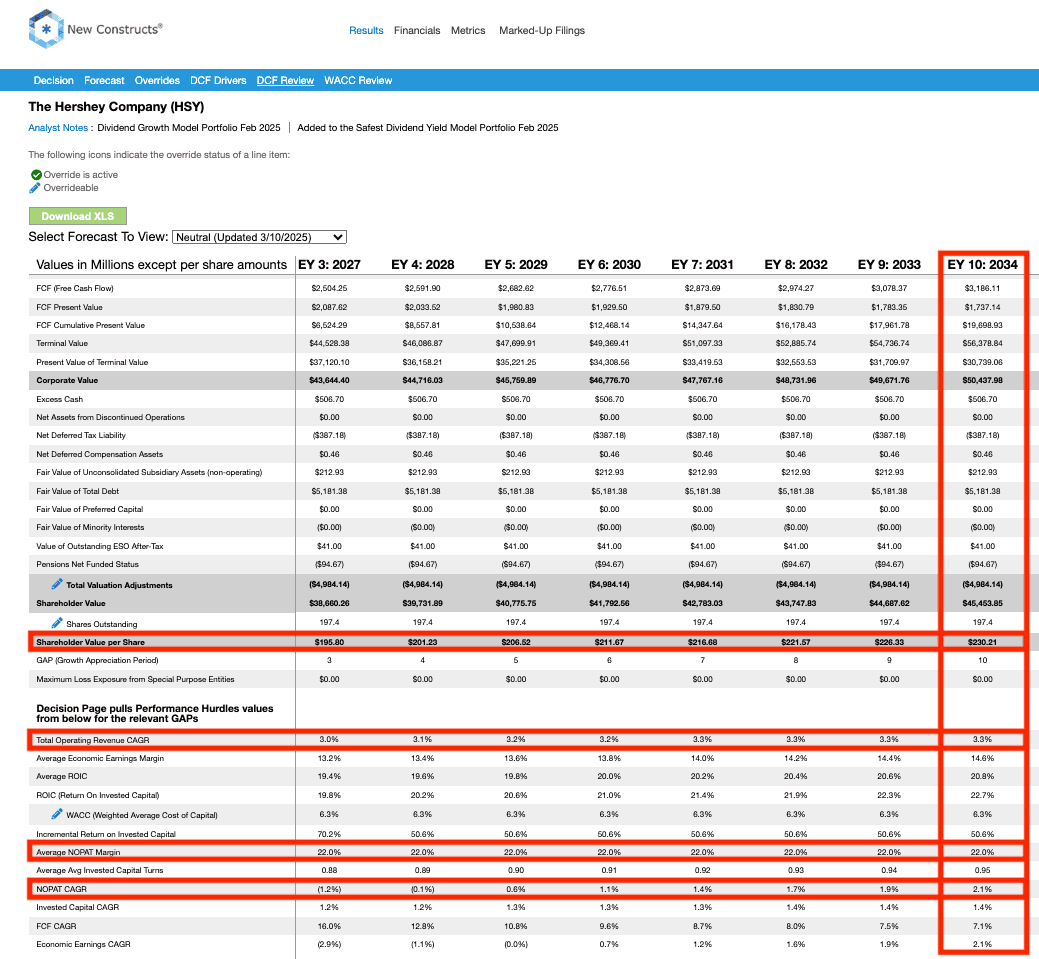The height and width of the screenshot is (959, 1039).
Task: Click the FCF Cumulative Present Value label
Action: coord(90,325)
